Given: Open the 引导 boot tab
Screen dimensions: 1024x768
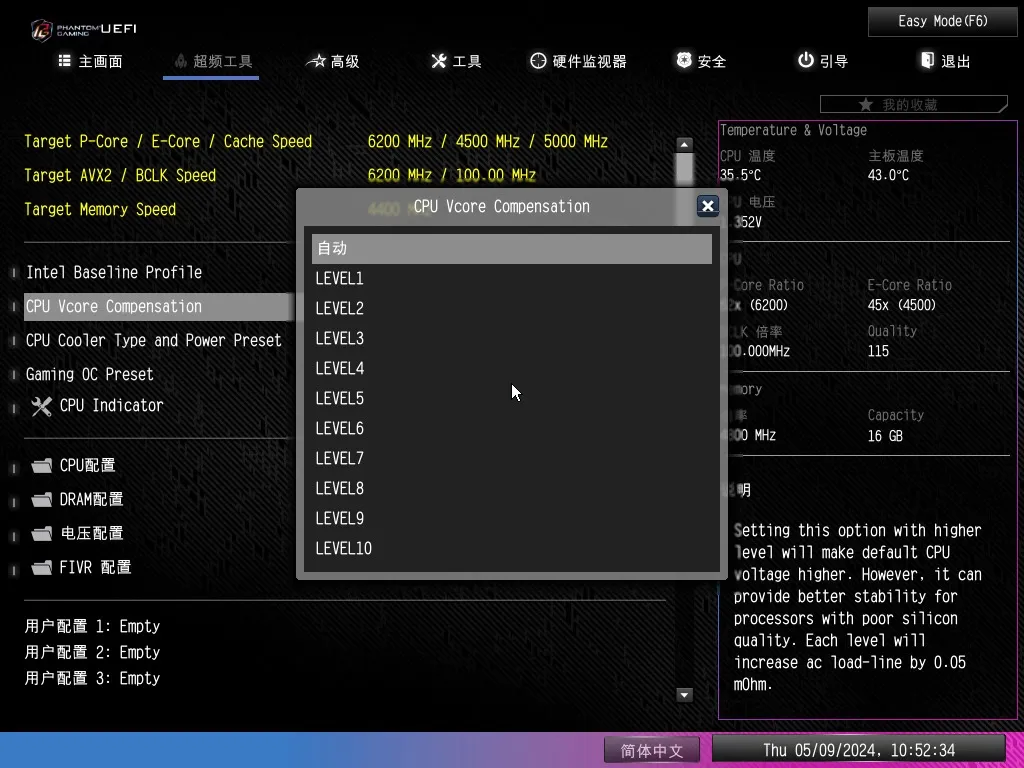Looking at the screenshot, I should [x=823, y=61].
